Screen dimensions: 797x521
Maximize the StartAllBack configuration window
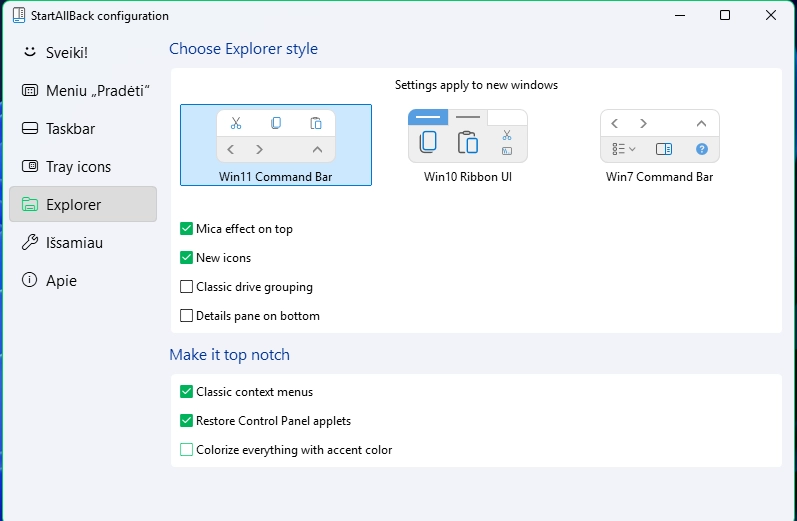click(725, 15)
